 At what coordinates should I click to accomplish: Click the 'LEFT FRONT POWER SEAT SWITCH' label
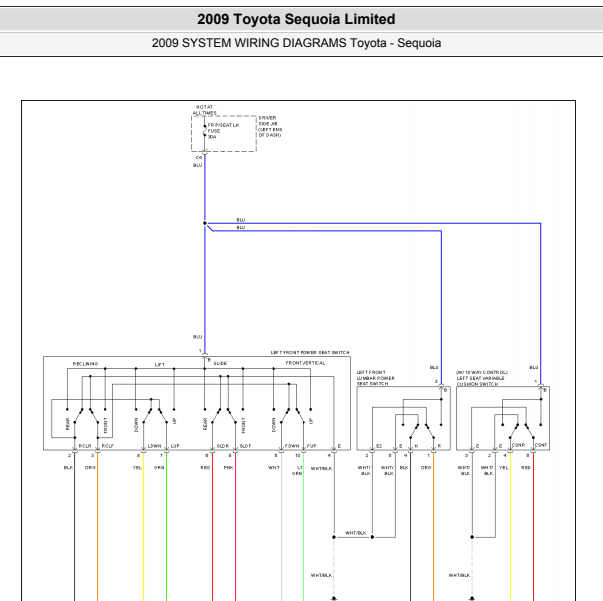310,353
